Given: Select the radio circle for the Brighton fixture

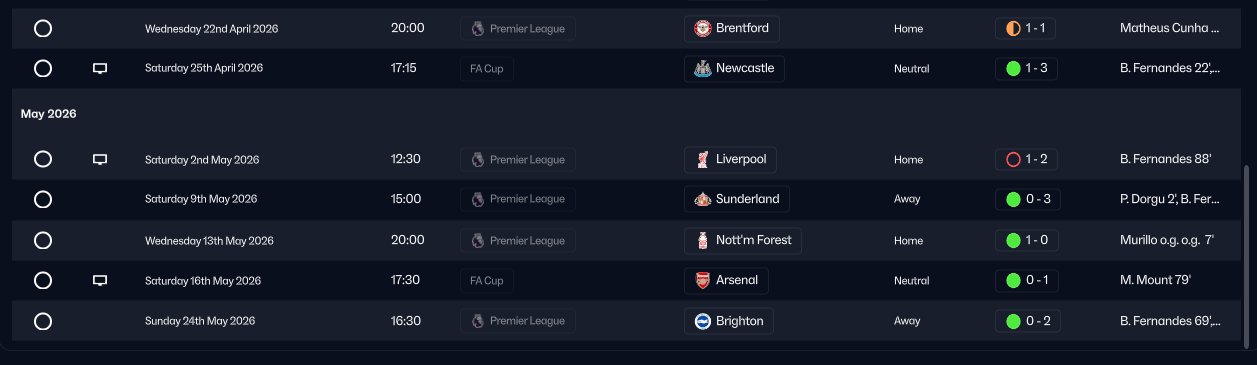Looking at the screenshot, I should click(x=43, y=321).
